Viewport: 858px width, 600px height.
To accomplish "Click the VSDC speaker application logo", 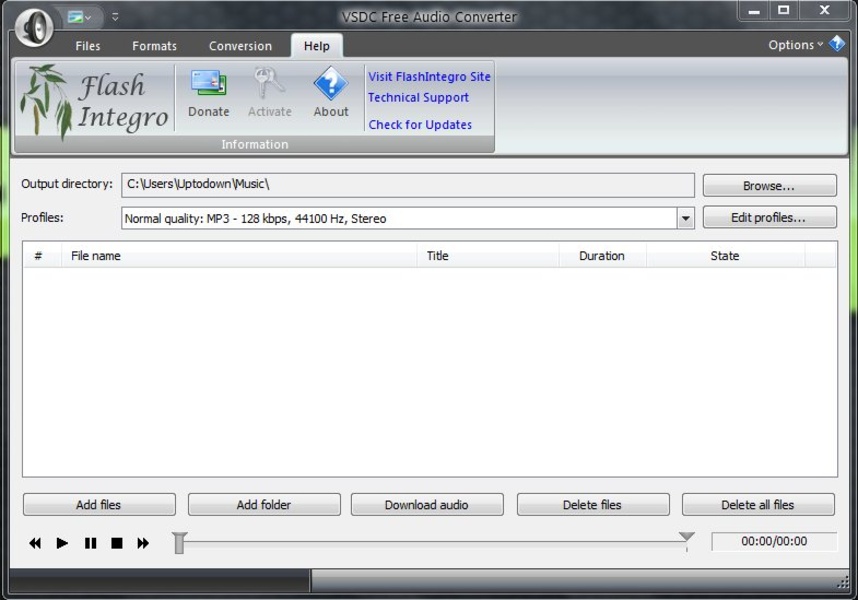I will pyautogui.click(x=34, y=27).
